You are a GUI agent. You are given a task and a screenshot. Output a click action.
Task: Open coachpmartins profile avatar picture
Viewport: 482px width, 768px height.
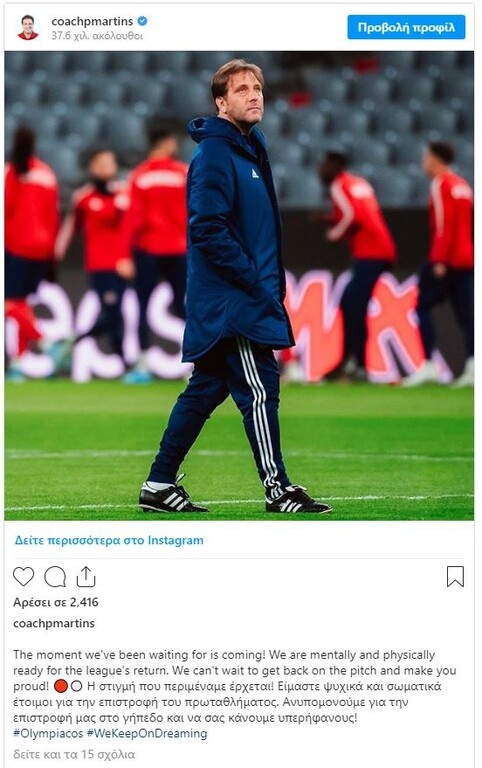point(28,27)
